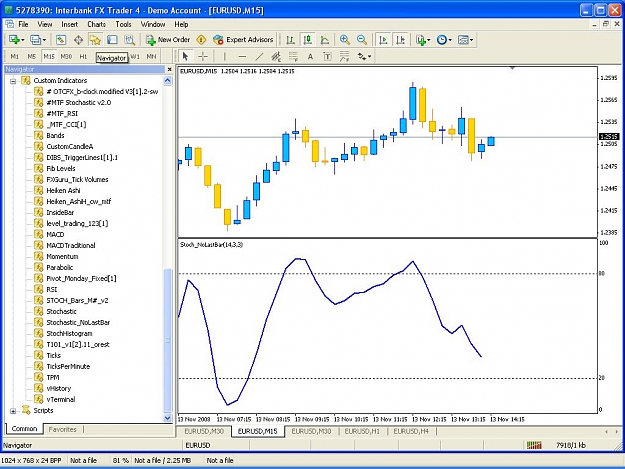Open the Tools menu

(123, 24)
